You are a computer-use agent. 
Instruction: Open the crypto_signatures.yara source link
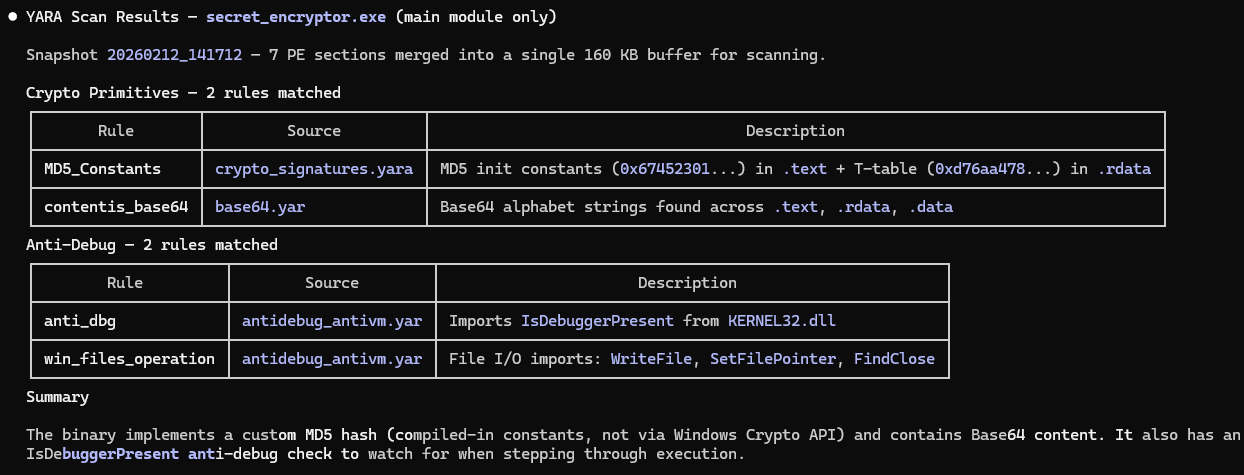pyautogui.click(x=314, y=169)
